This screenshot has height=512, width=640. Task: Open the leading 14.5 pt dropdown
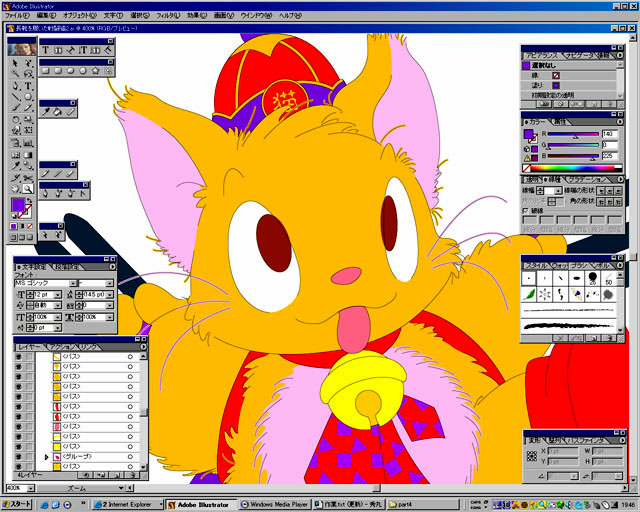(109, 294)
